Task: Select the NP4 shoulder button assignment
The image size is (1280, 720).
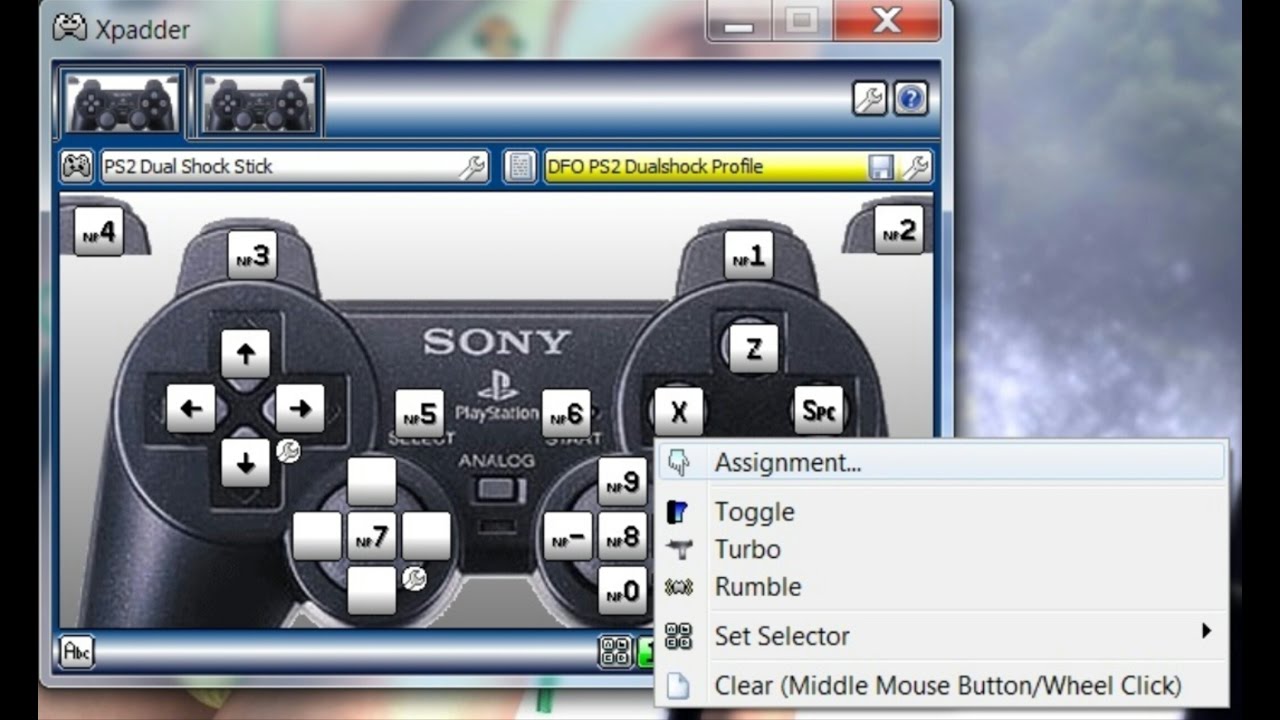Action: pyautogui.click(x=98, y=232)
